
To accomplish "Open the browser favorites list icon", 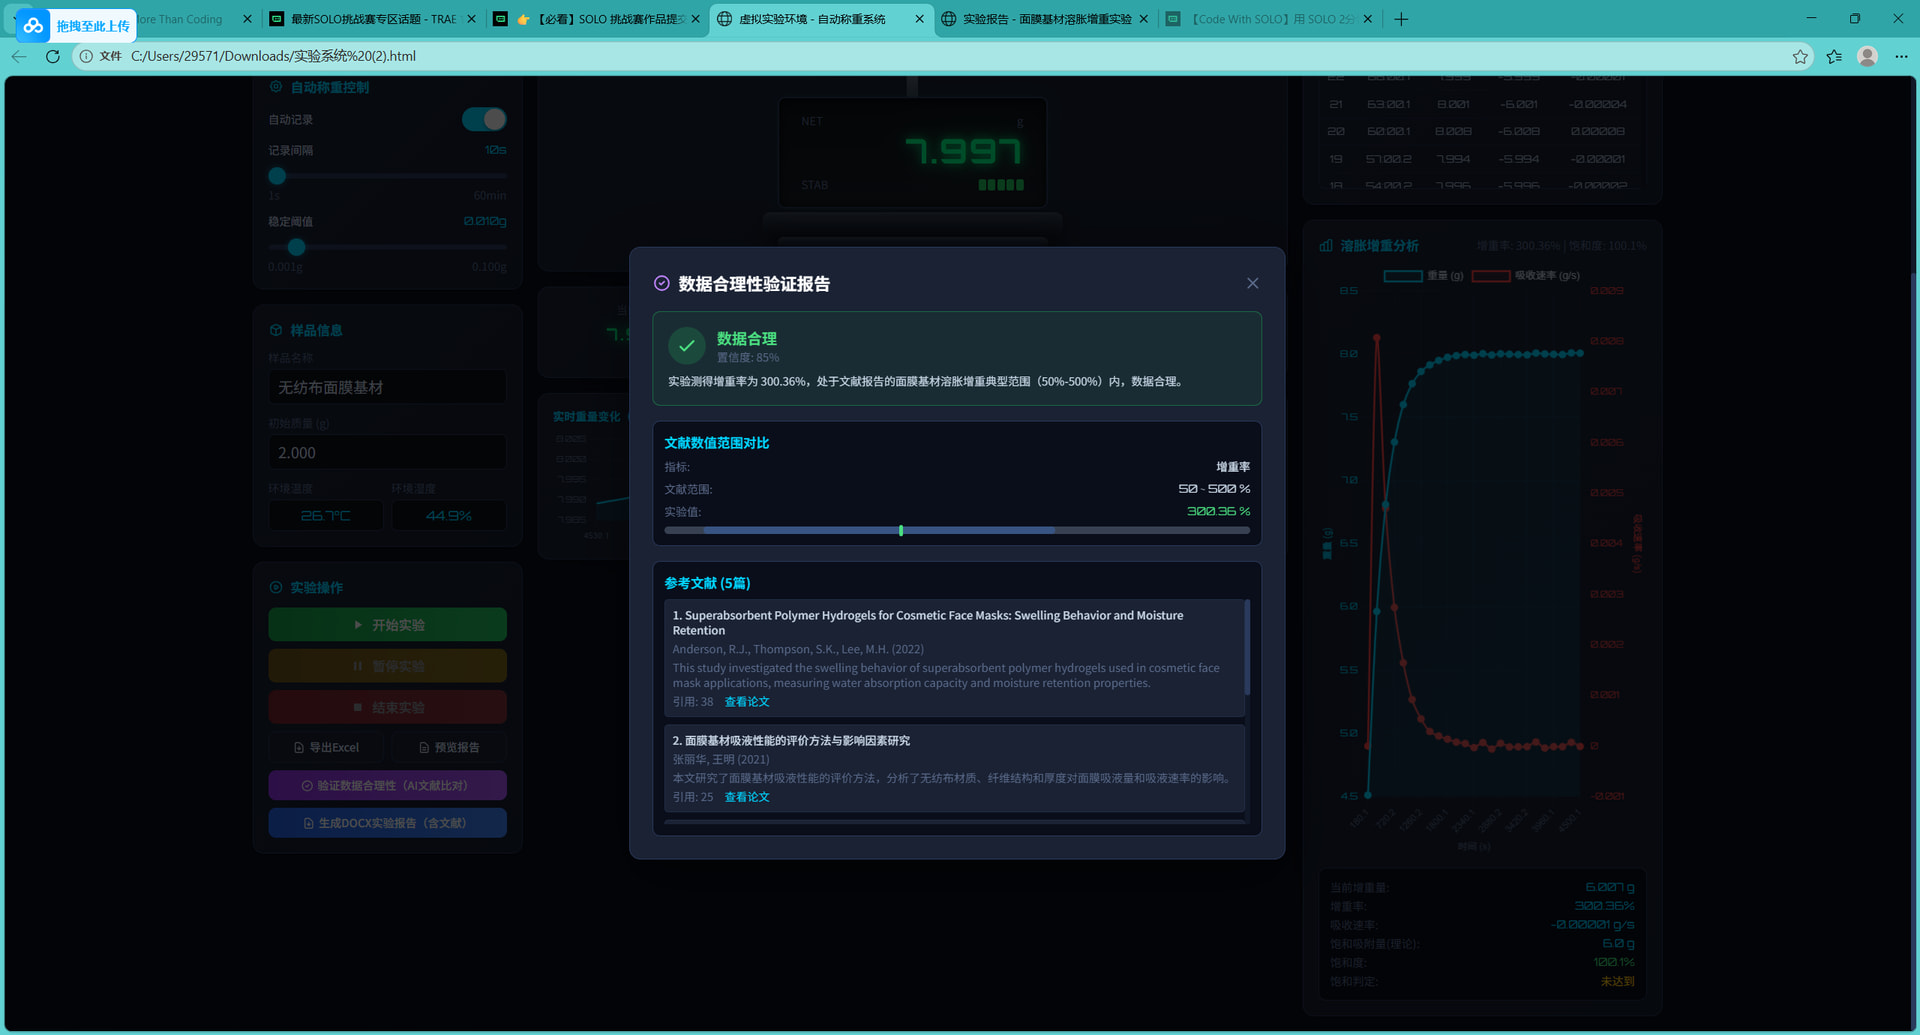I will coord(1834,56).
